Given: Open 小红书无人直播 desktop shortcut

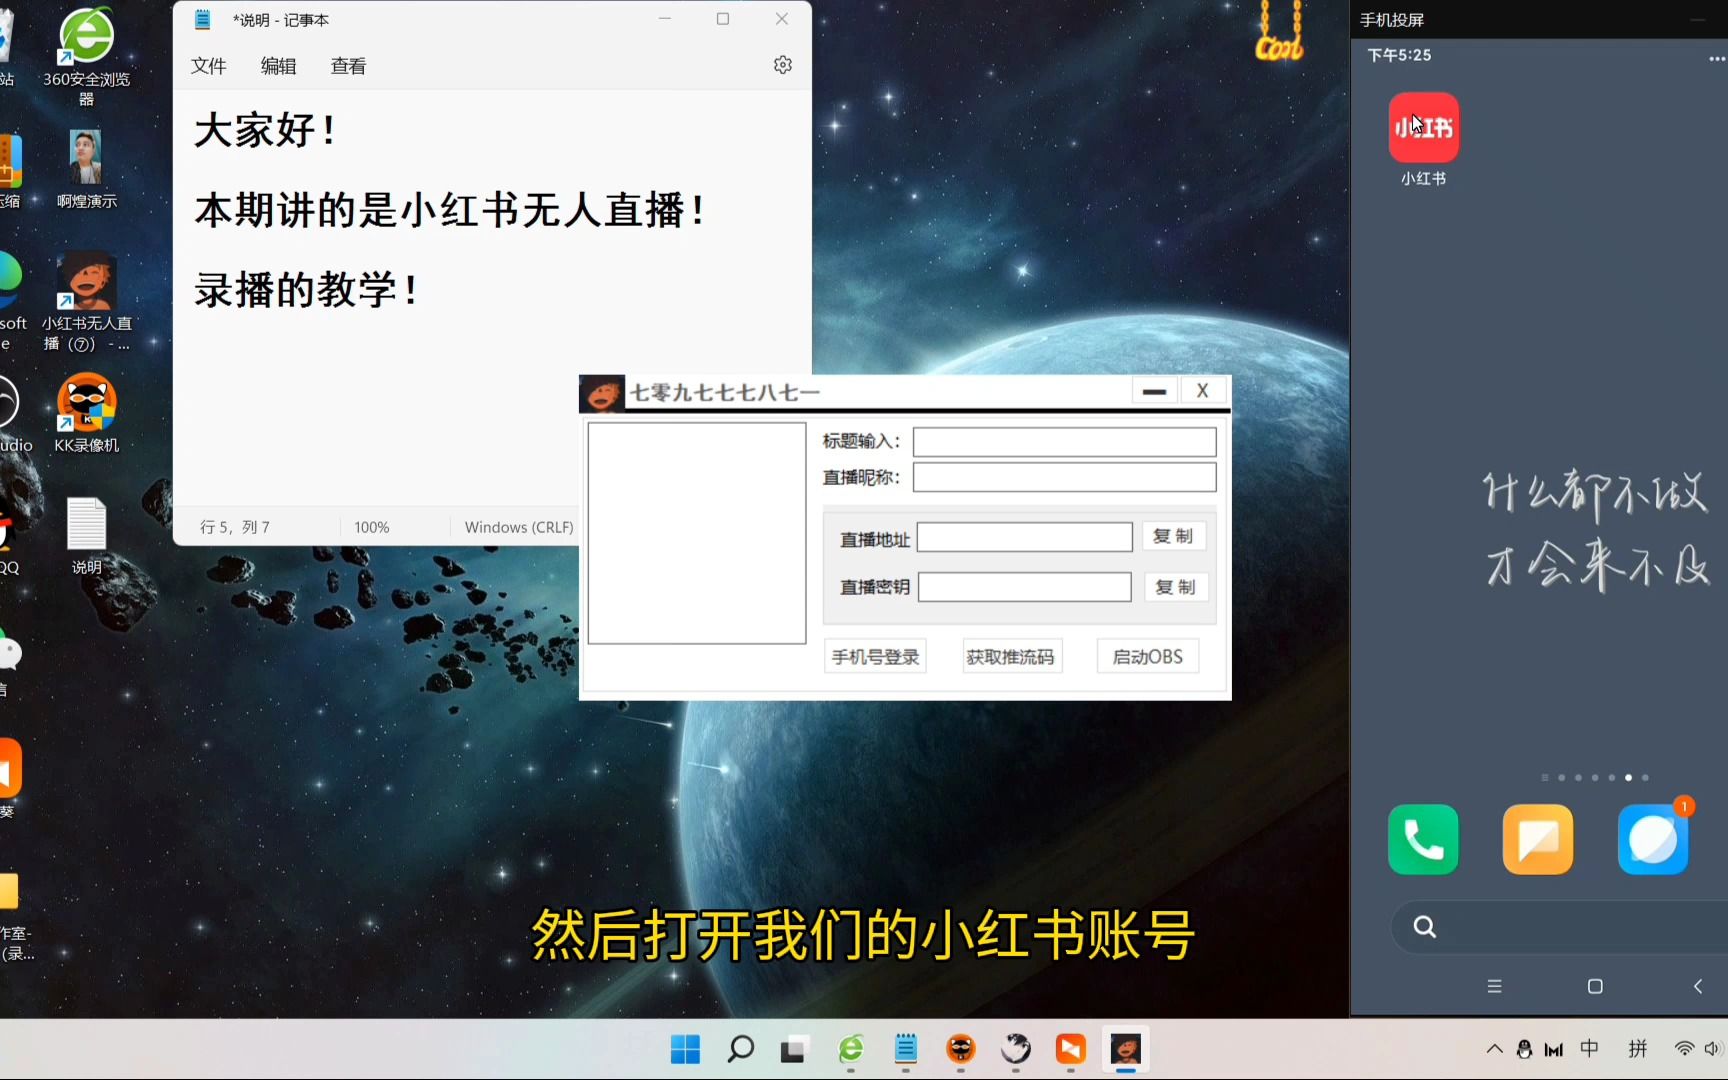Looking at the screenshot, I should [x=87, y=301].
